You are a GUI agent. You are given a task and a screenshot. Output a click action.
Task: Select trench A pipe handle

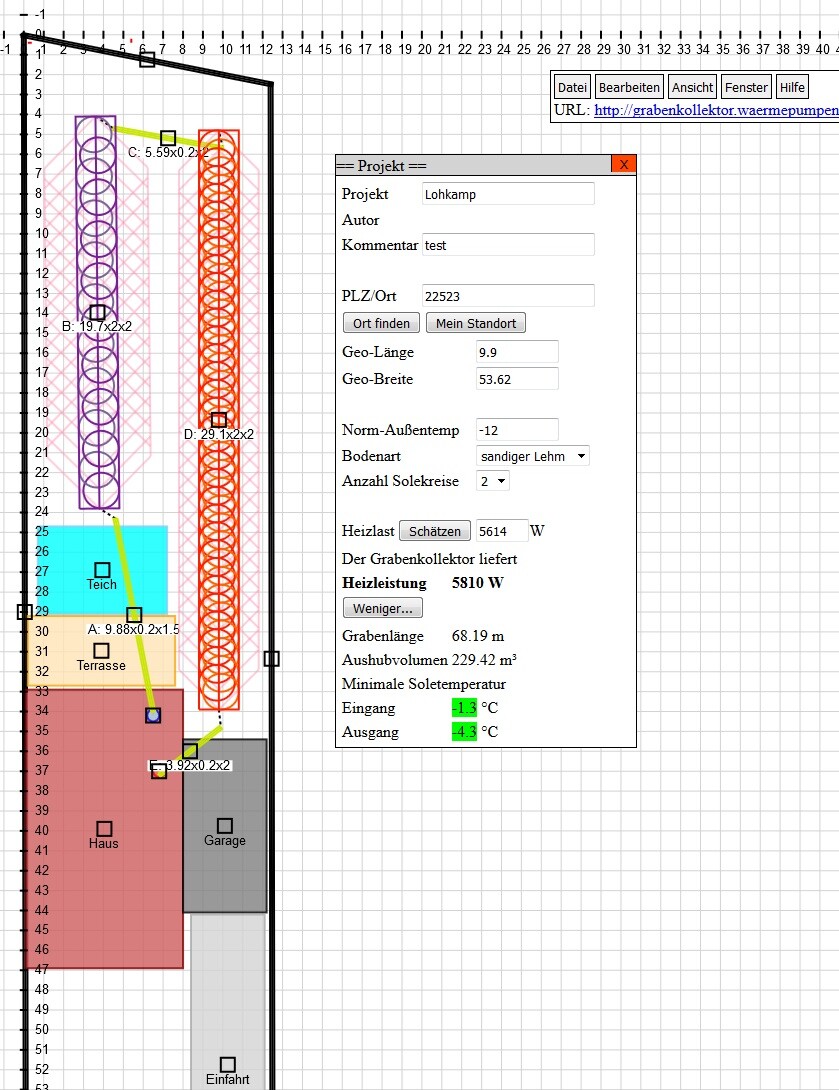click(x=134, y=615)
